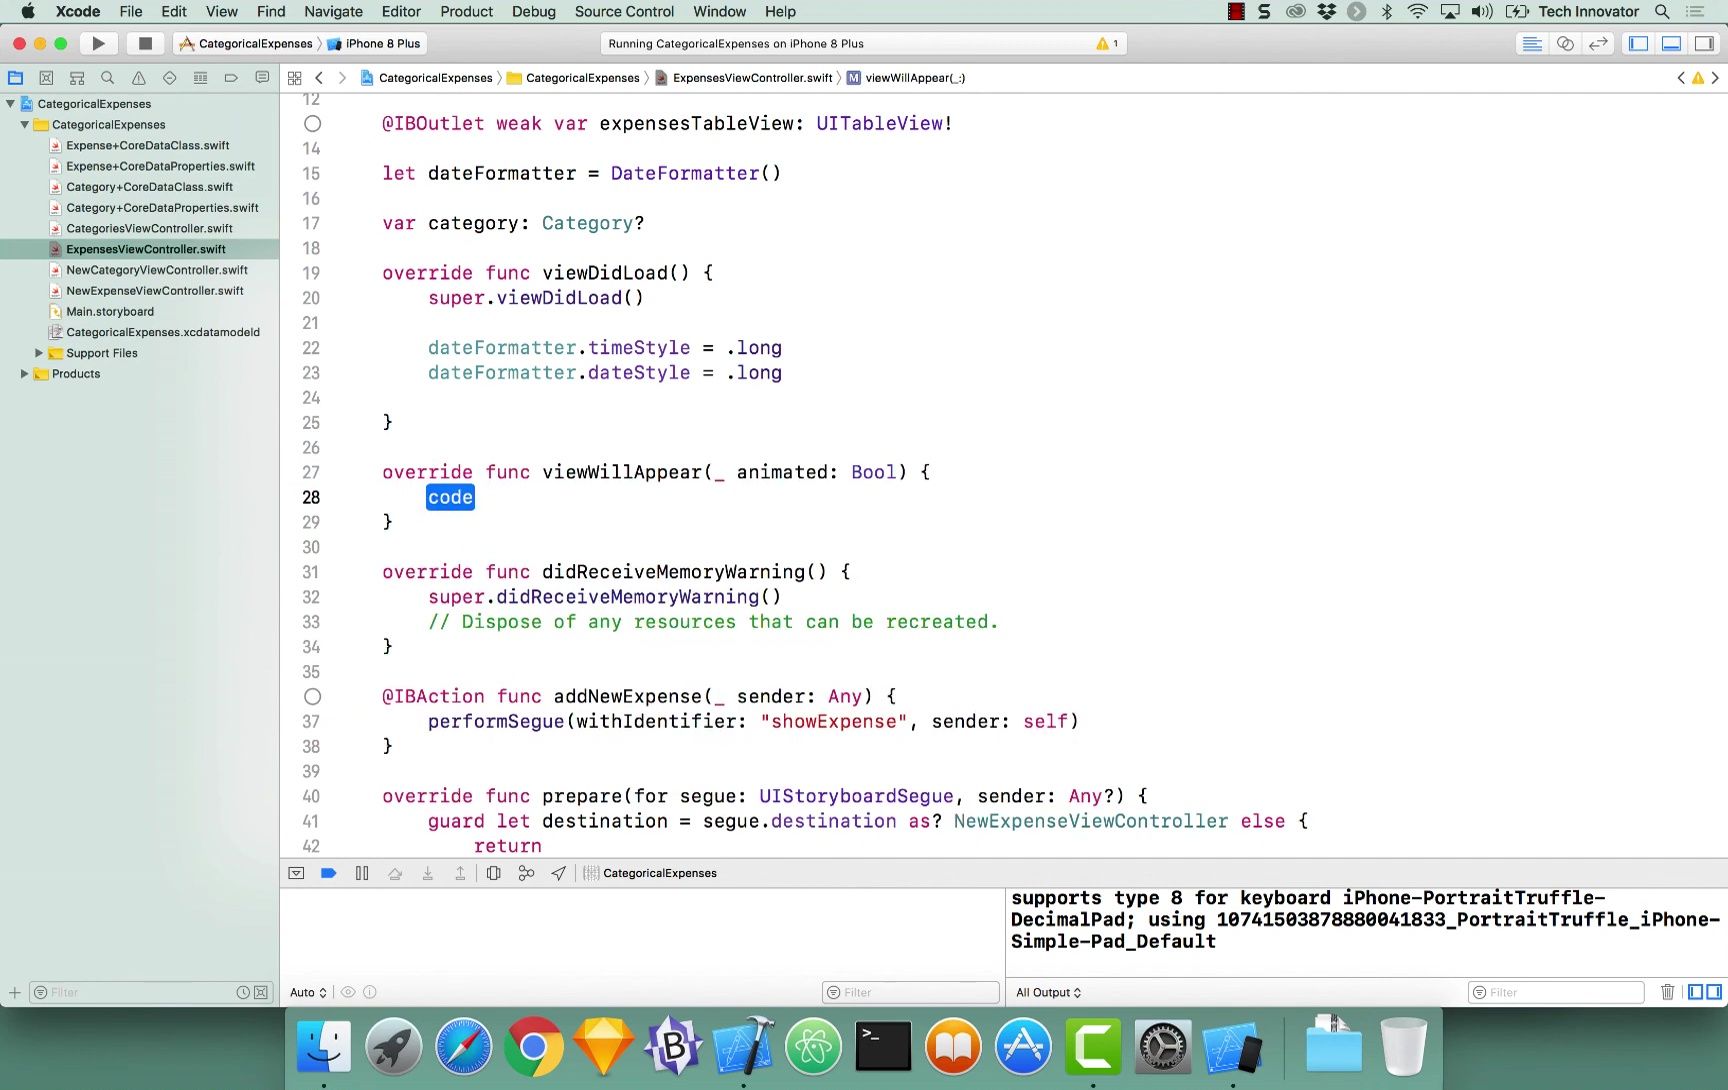
Task: Toggle IBOutlet connection circle for expensesTableView
Action: pyautogui.click(x=312, y=124)
